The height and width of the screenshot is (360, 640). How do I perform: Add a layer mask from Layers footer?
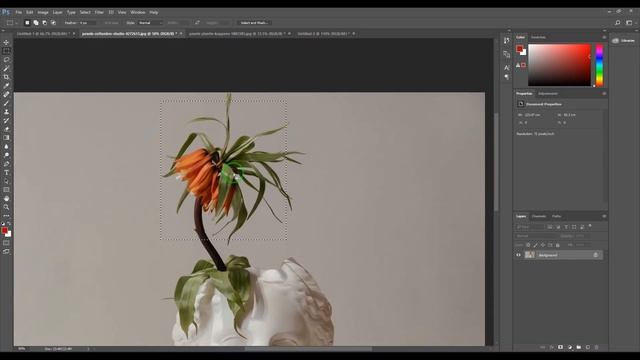pyautogui.click(x=560, y=347)
